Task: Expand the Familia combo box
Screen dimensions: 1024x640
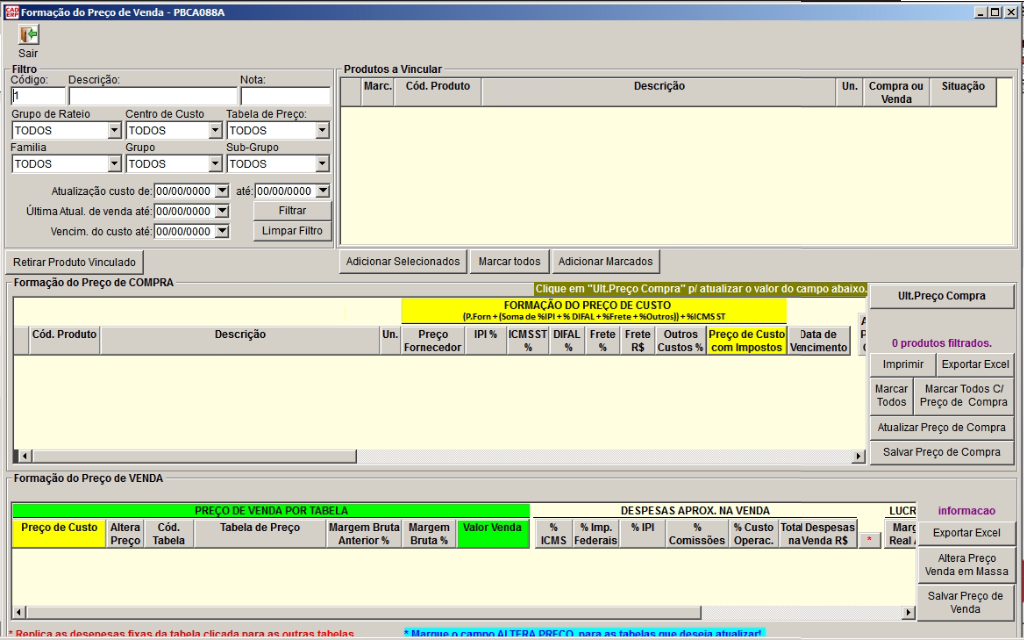Action: click(x=114, y=164)
